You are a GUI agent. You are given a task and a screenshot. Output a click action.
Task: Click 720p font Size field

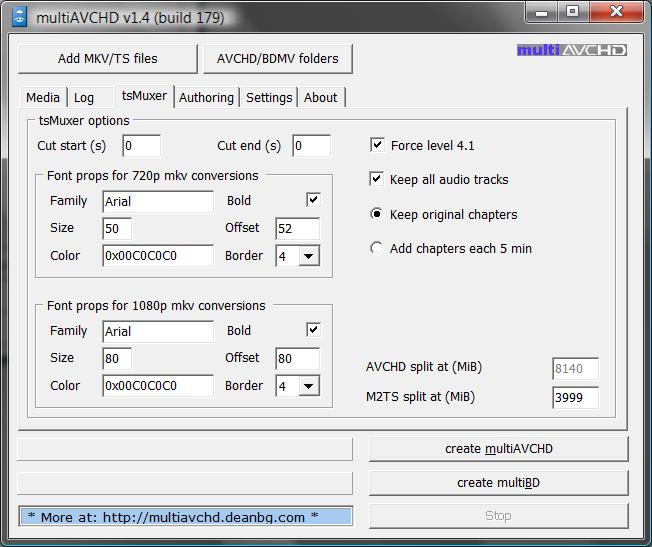pyautogui.click(x=117, y=228)
